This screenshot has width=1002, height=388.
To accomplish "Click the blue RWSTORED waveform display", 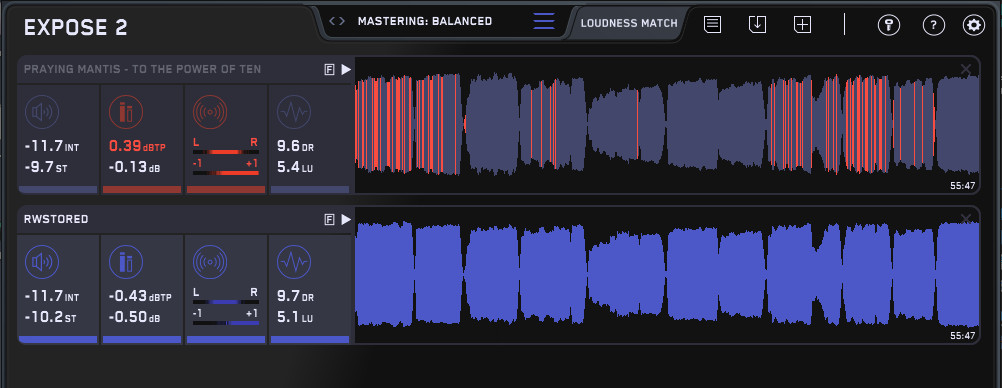I will point(667,275).
